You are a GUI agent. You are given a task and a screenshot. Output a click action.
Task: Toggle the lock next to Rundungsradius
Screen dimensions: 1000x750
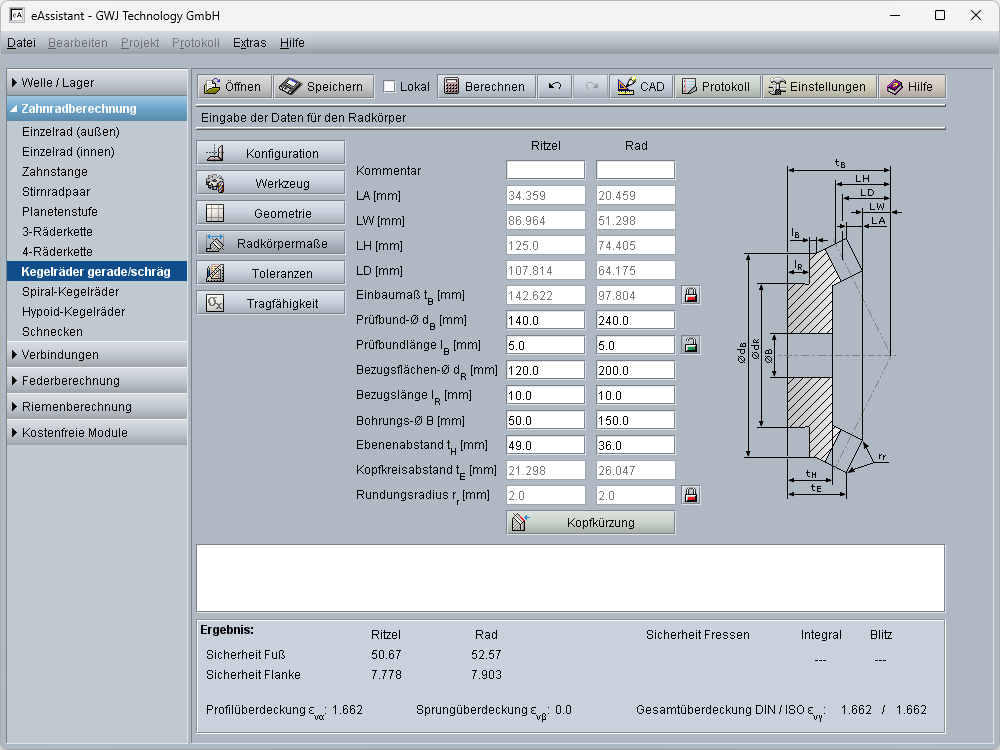click(691, 495)
